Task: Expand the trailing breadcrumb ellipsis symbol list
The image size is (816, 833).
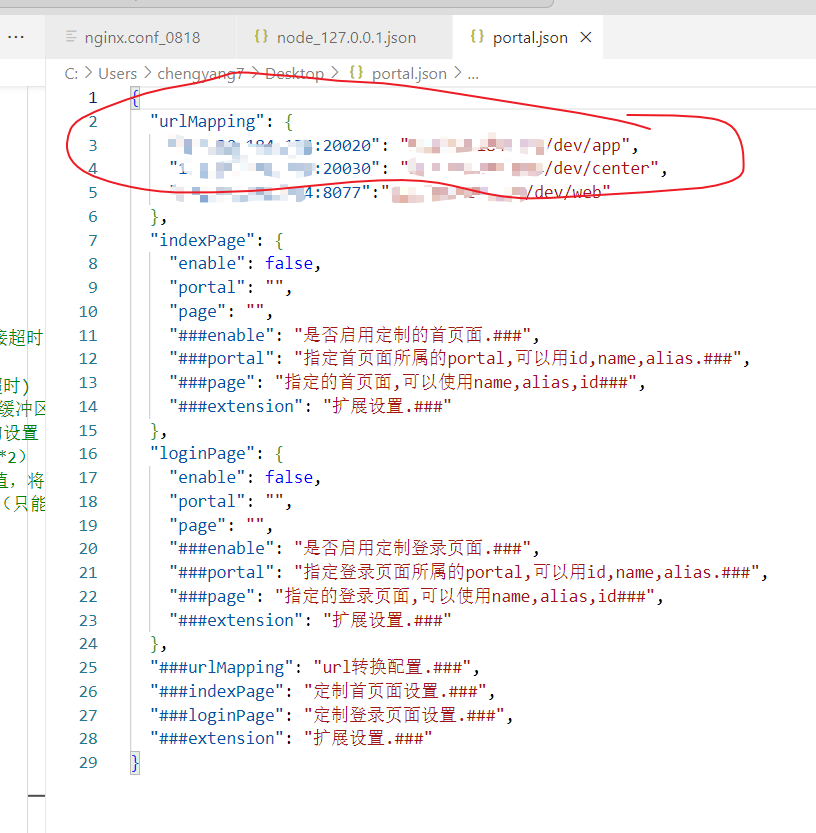Action: (x=473, y=73)
